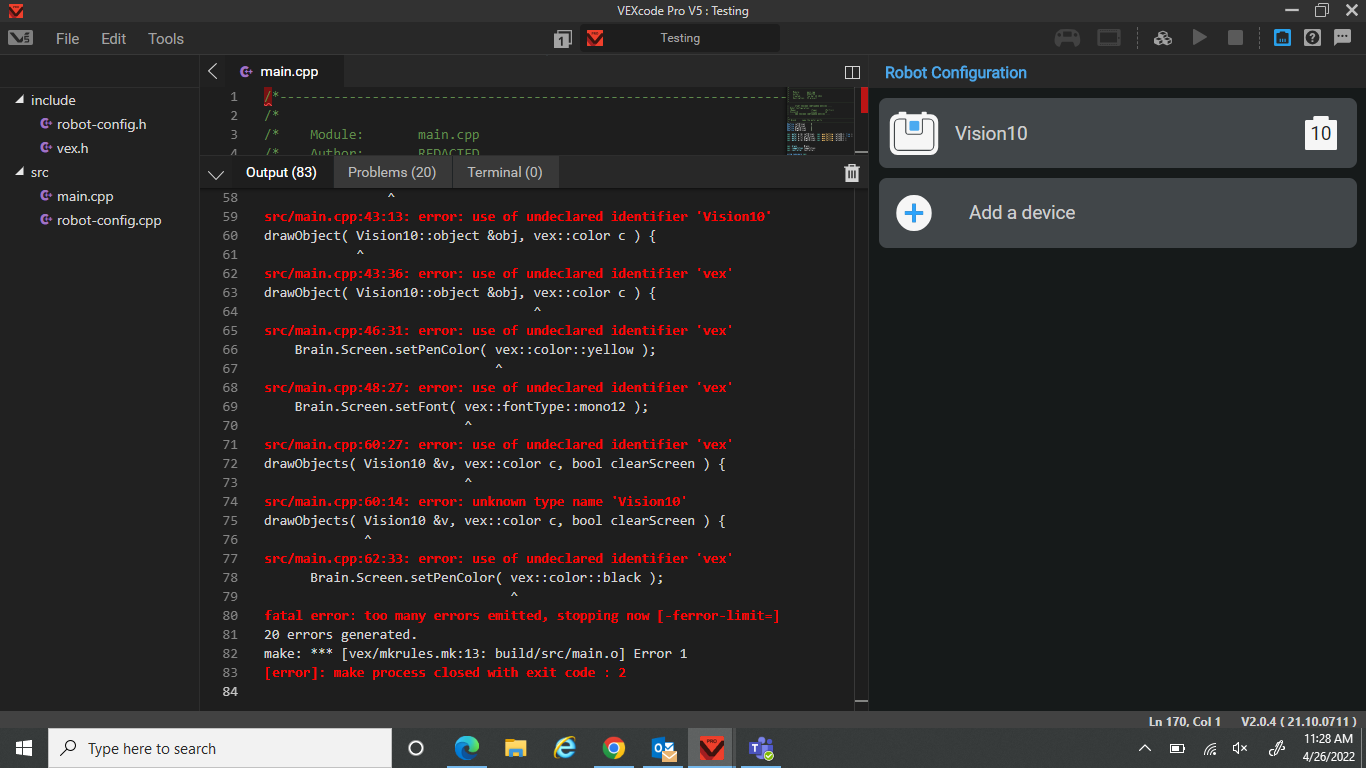Click the '20 errors generated.' line

tap(340, 635)
